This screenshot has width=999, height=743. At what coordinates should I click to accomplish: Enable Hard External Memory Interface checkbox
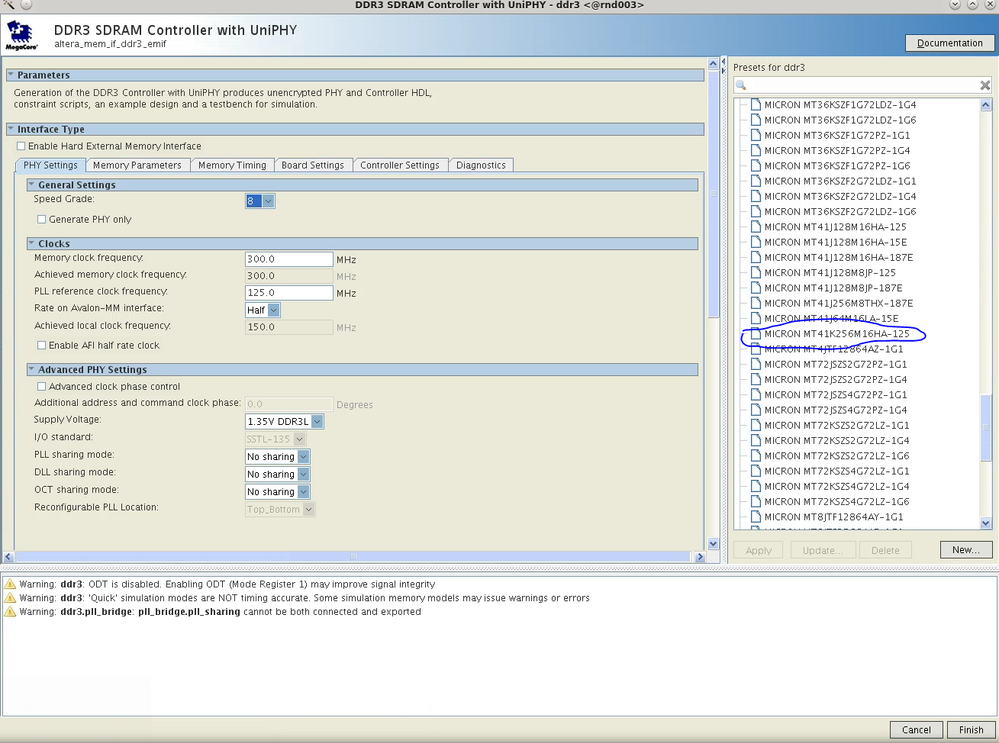tap(21, 146)
